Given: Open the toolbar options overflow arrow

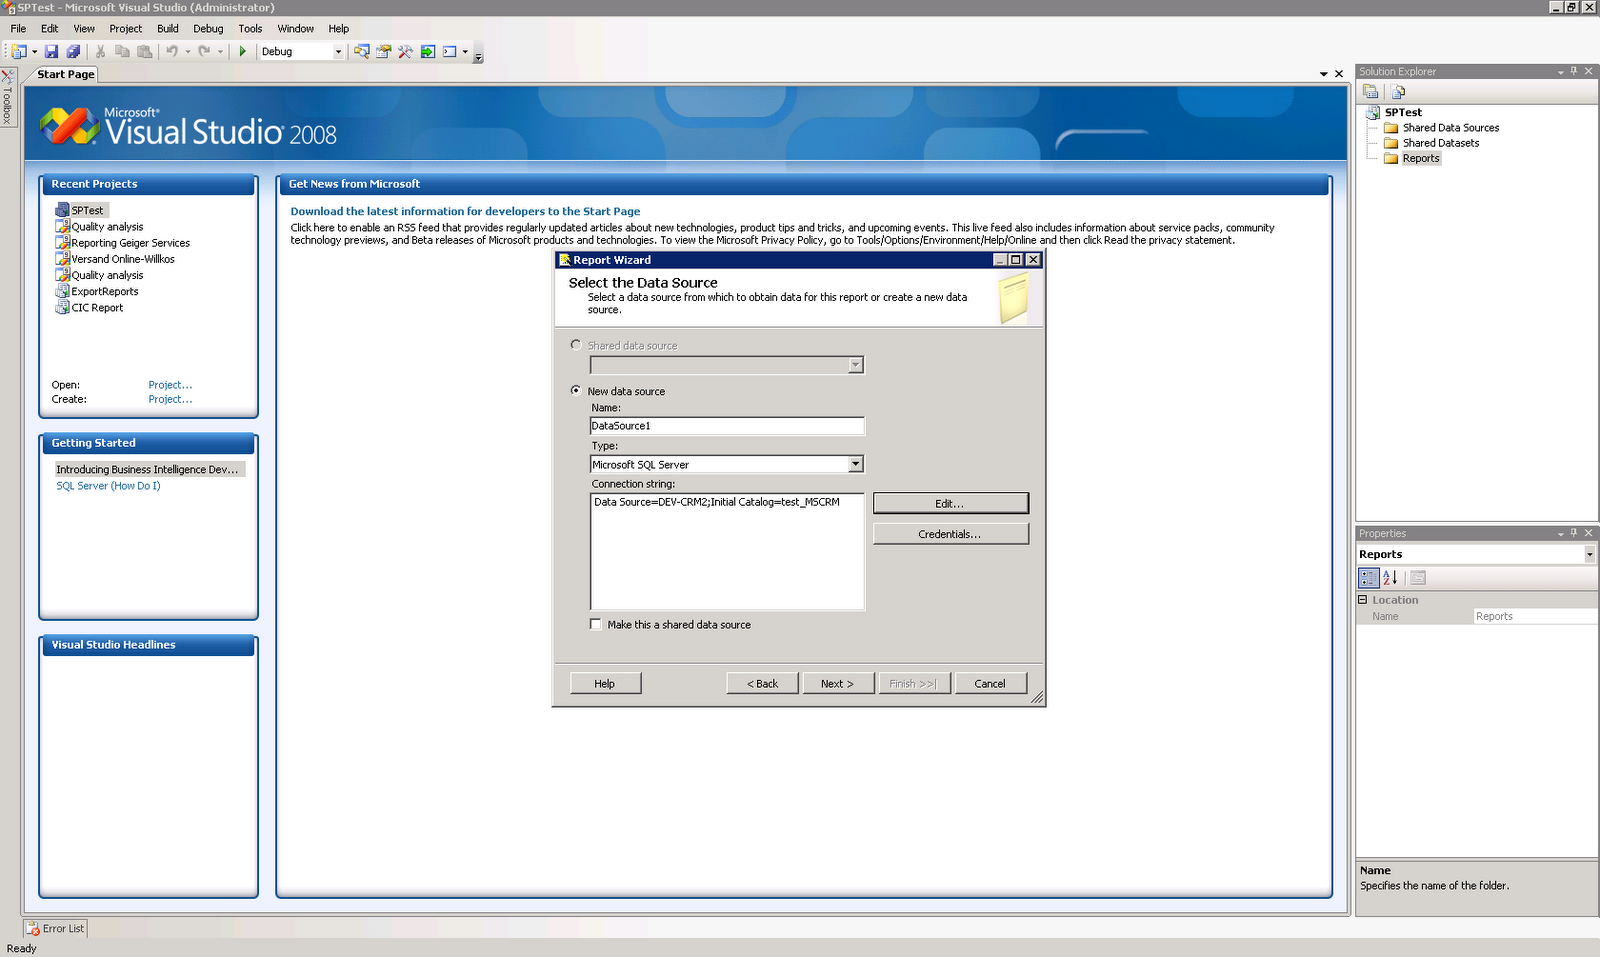Looking at the screenshot, I should [478, 55].
